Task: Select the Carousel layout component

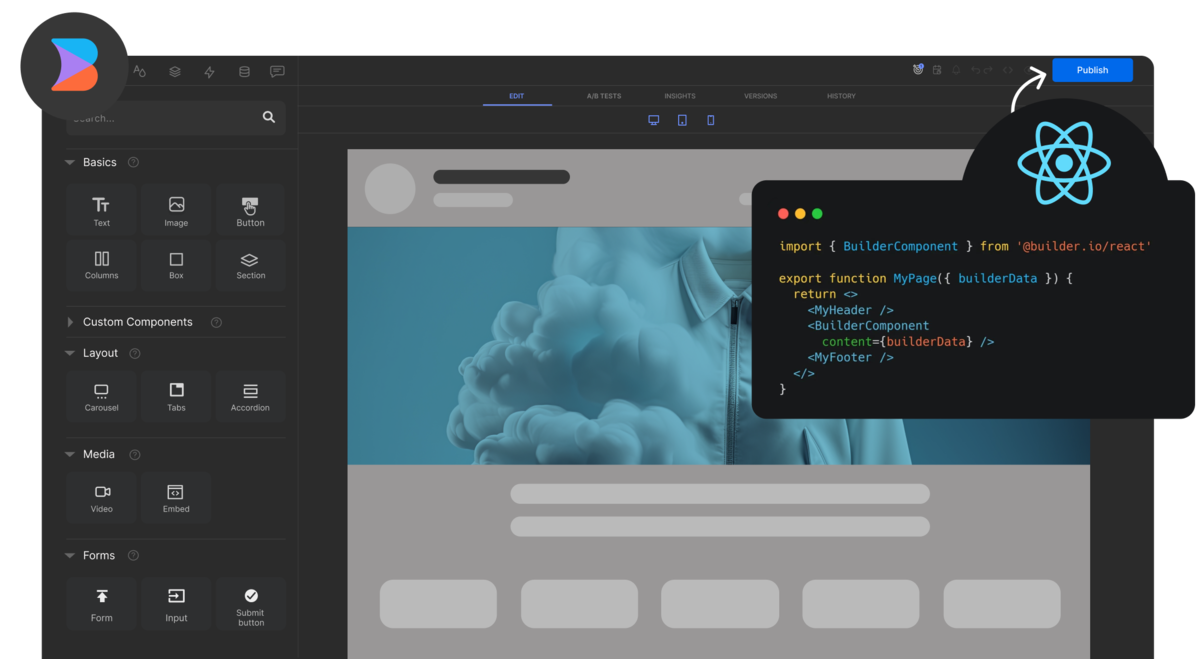Action: point(101,397)
